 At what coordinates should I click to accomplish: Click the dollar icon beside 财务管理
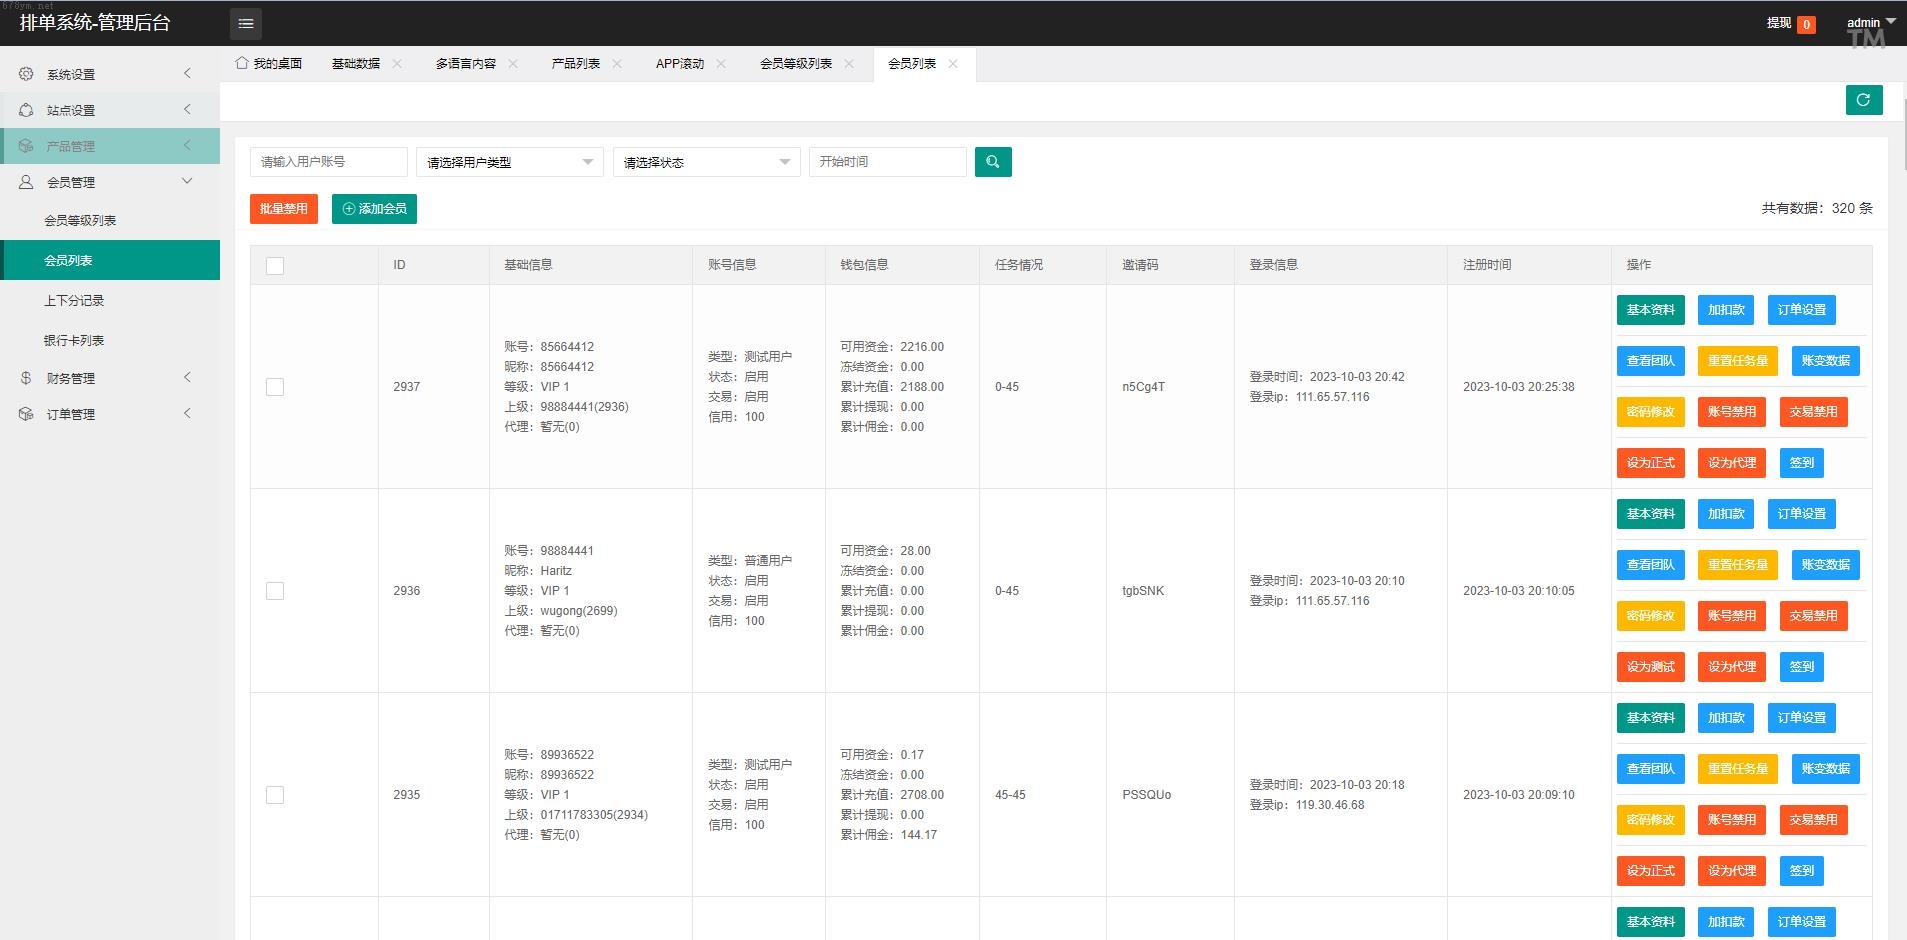click(x=26, y=378)
